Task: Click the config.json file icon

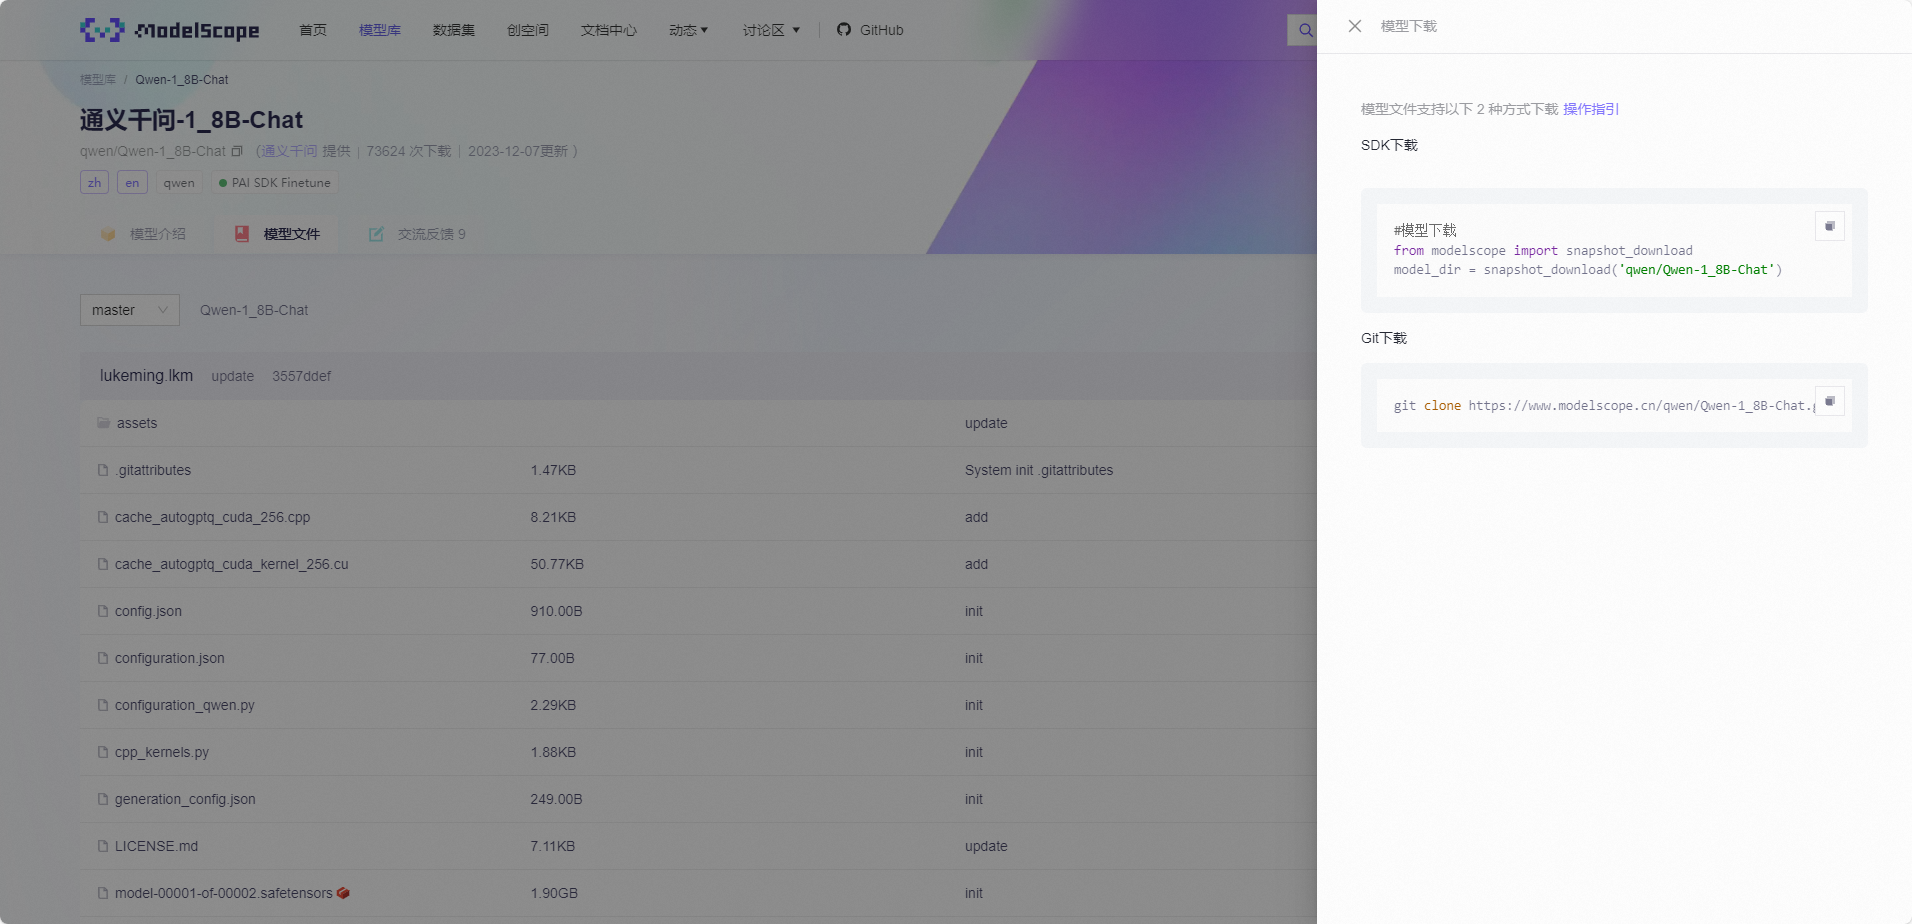Action: click(x=103, y=611)
